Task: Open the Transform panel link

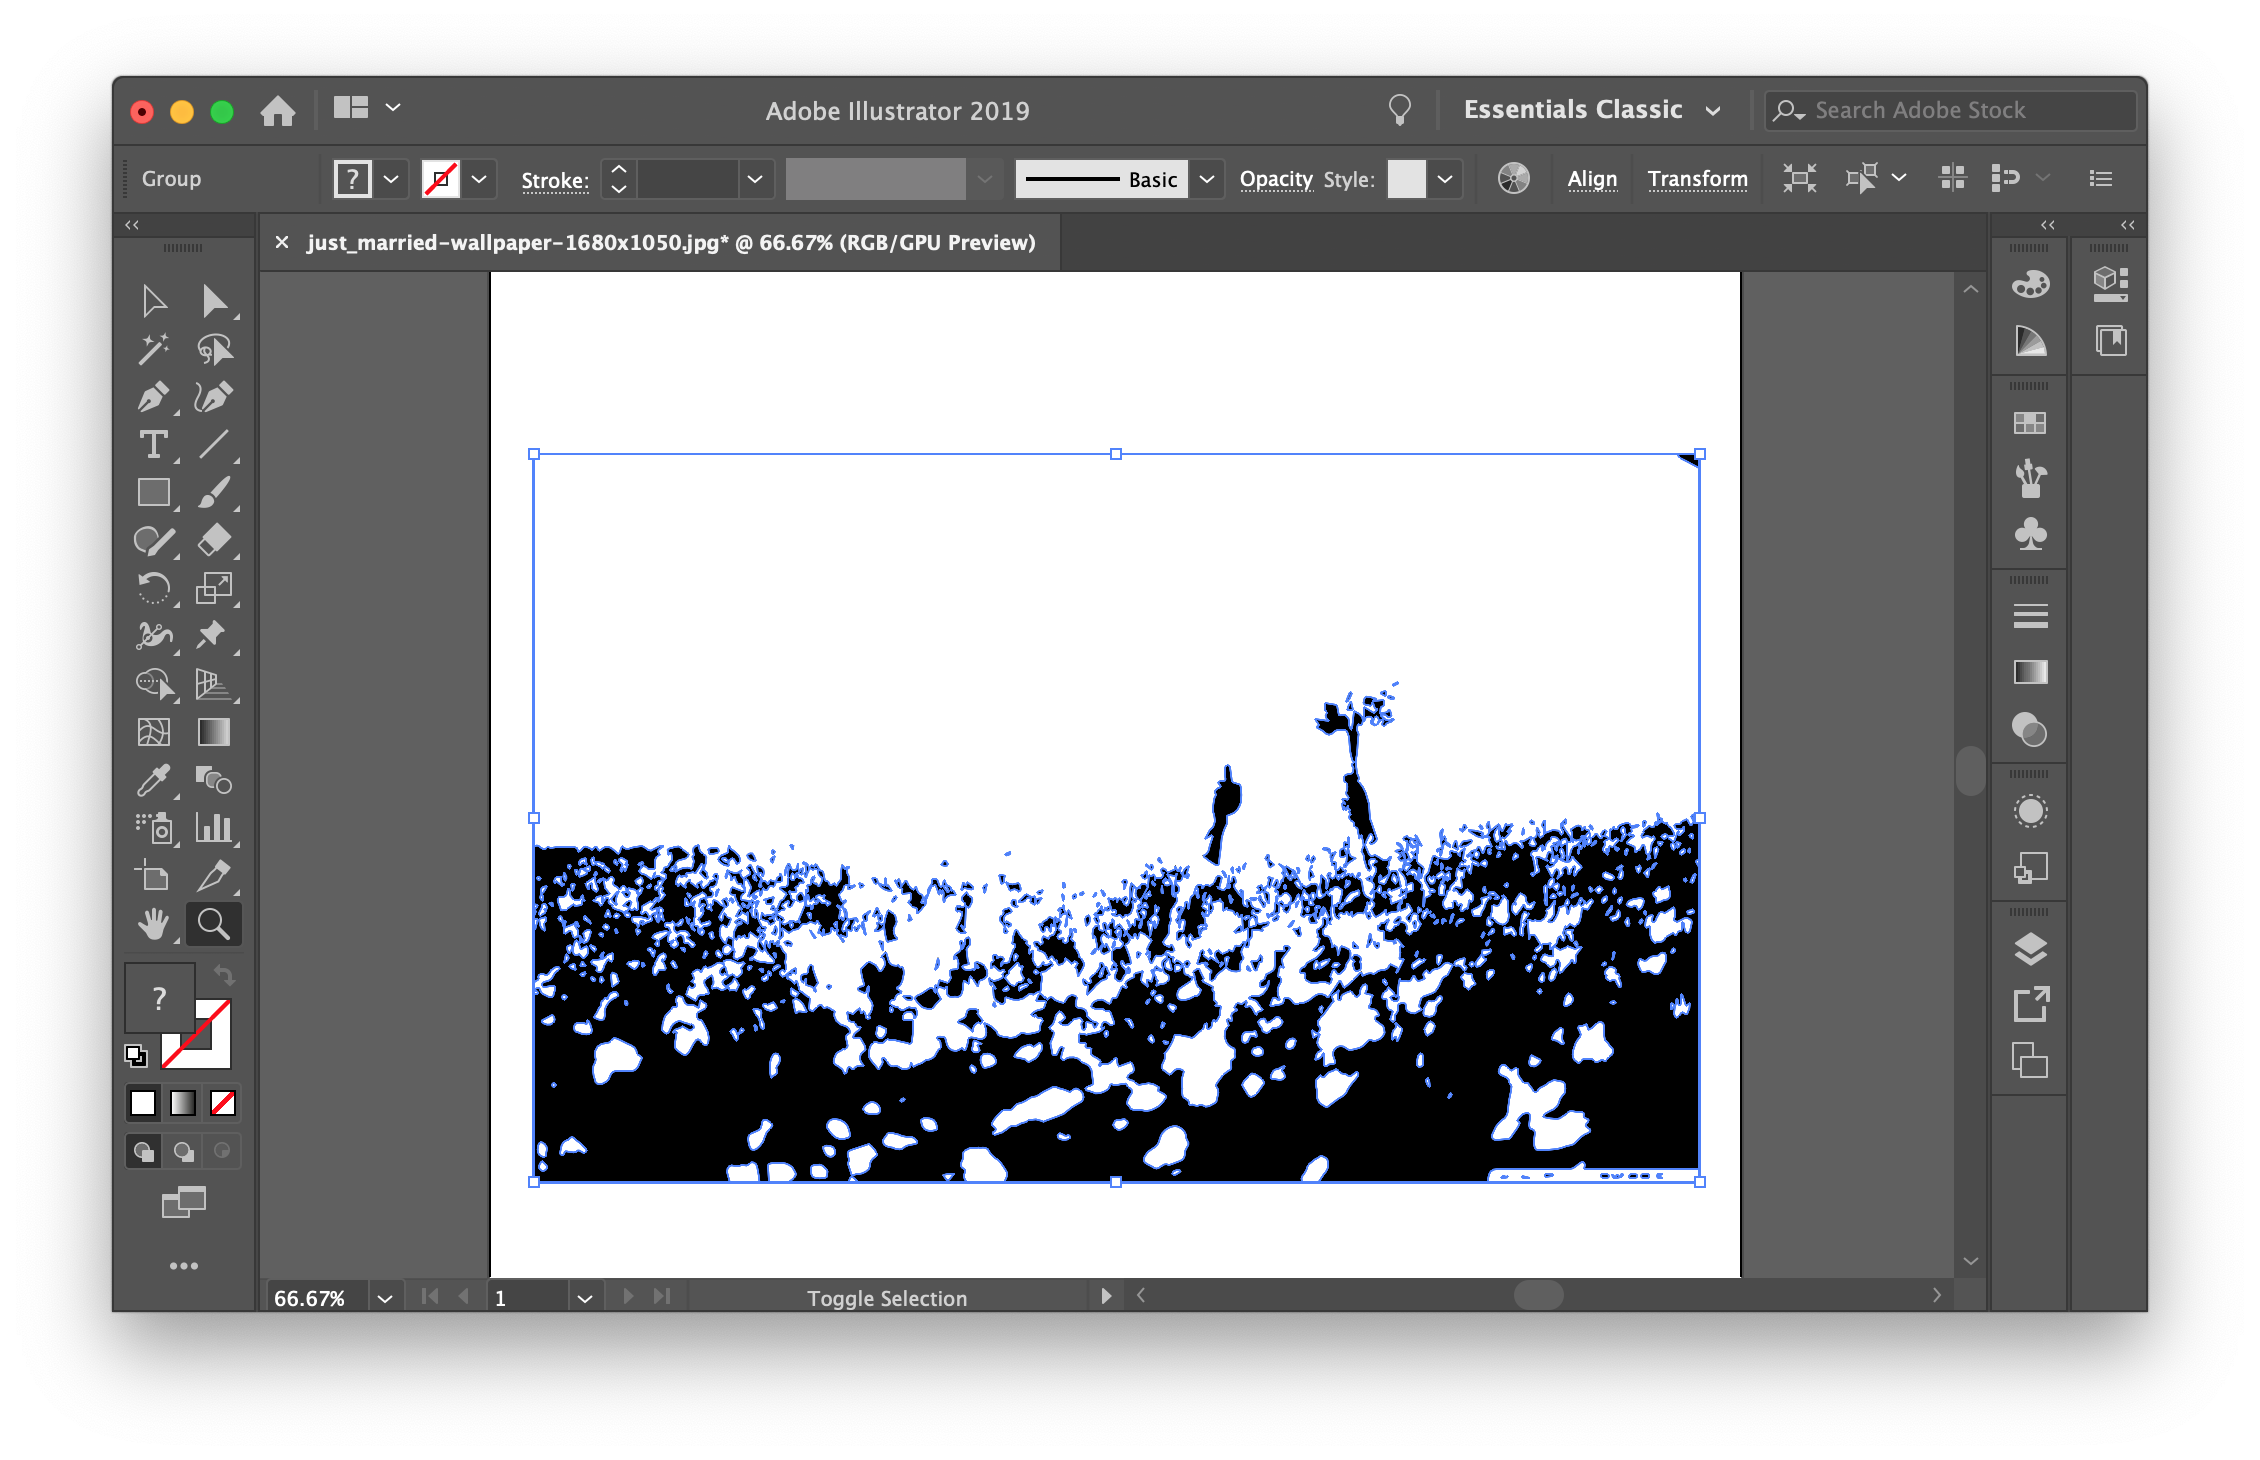Action: [x=1697, y=179]
